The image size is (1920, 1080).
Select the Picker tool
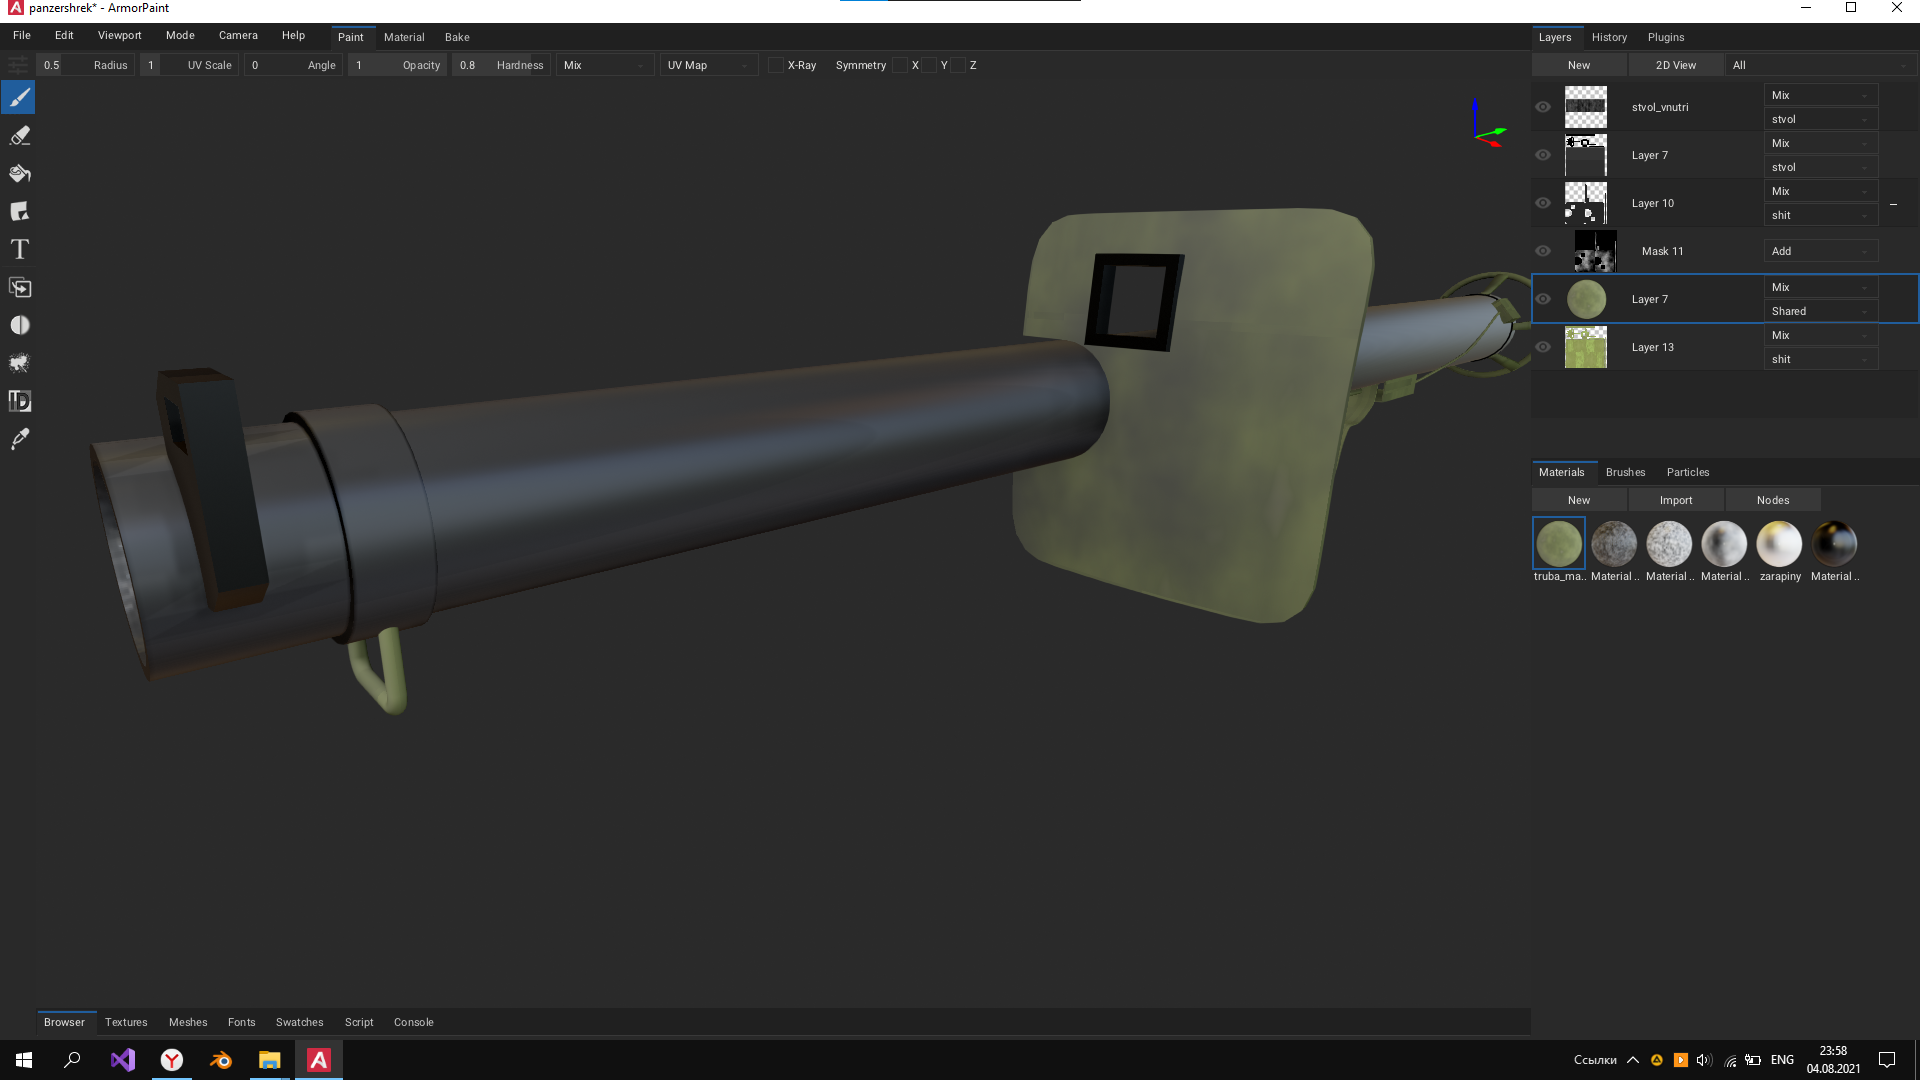19,439
